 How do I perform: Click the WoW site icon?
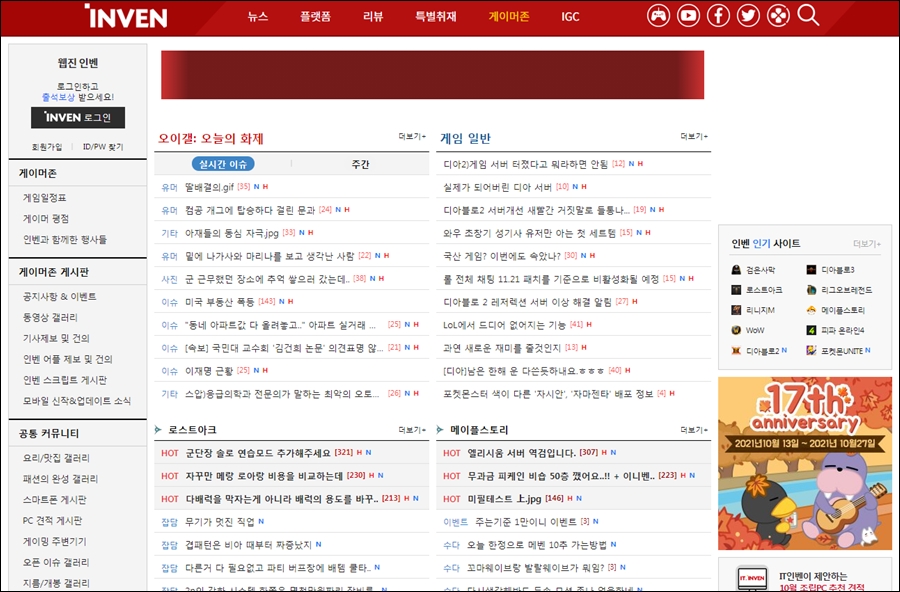[x=736, y=330]
